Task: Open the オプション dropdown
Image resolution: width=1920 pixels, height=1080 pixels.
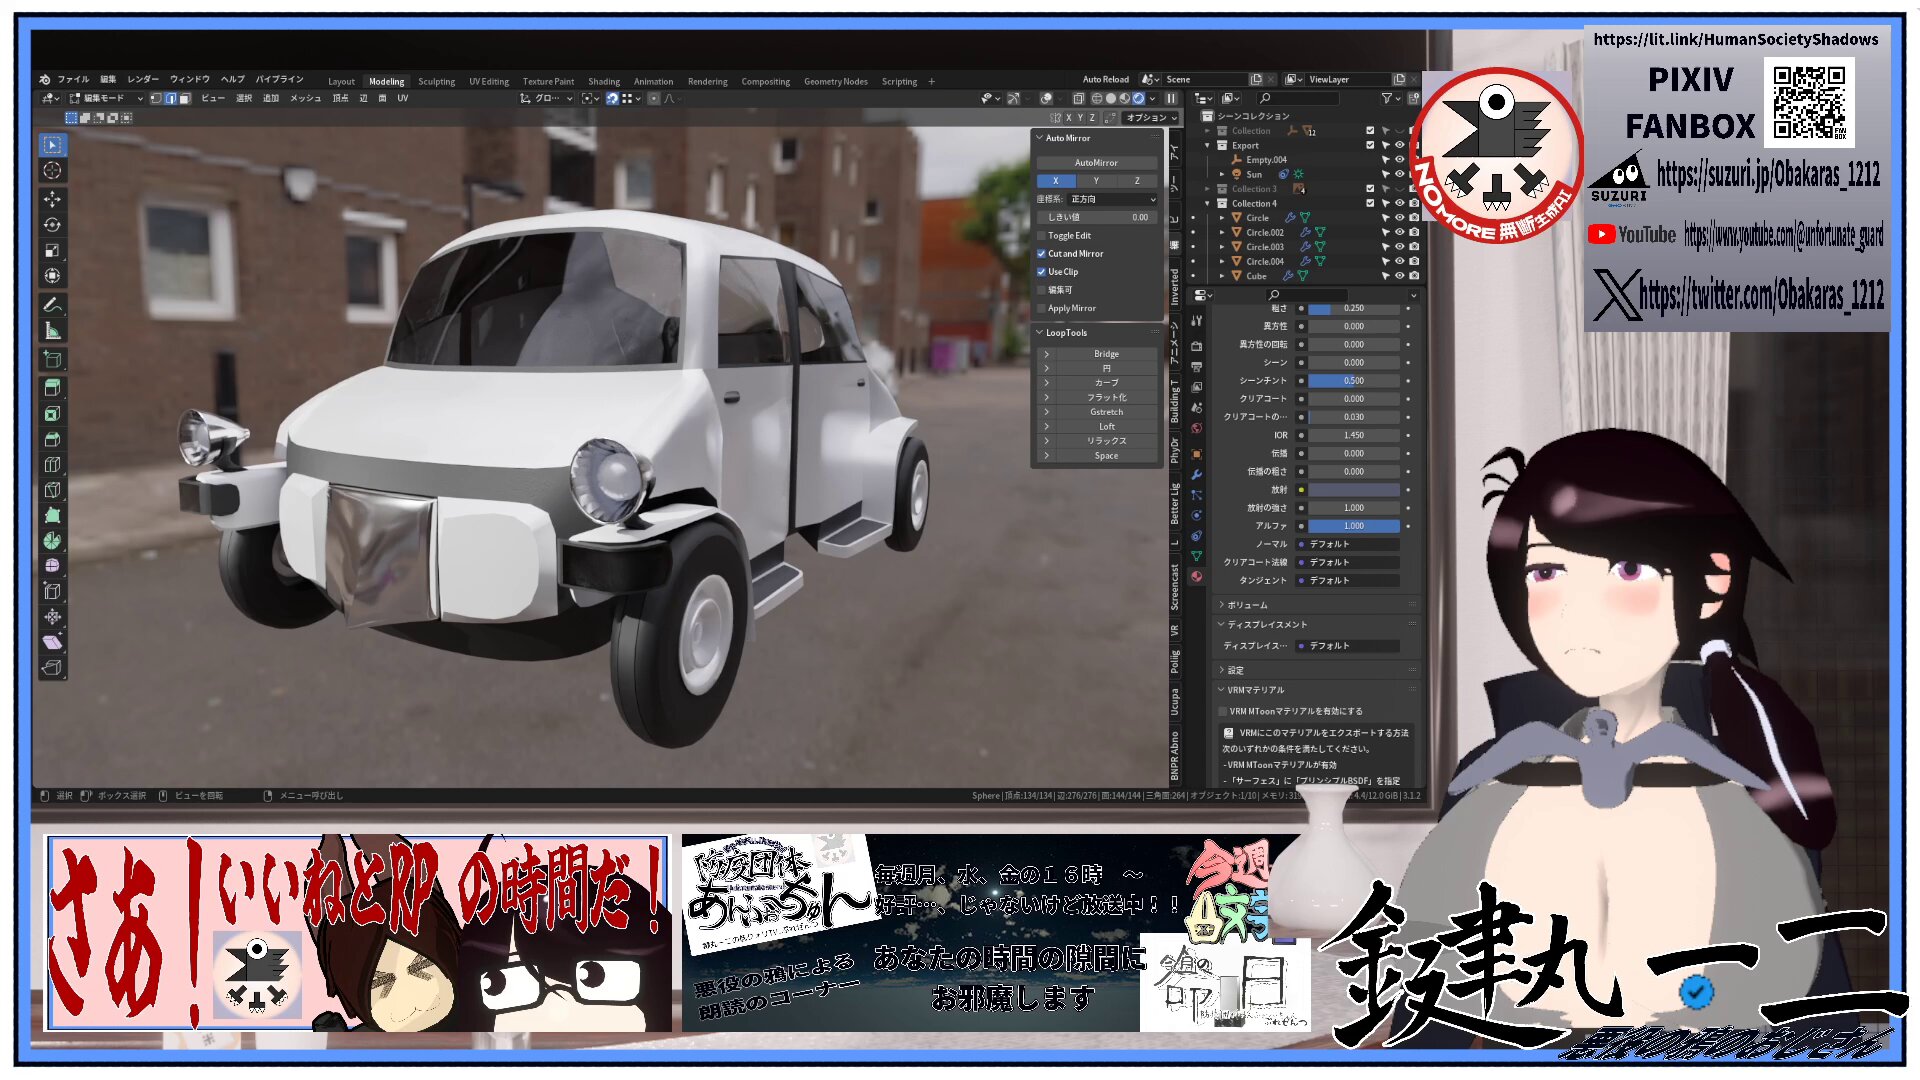Action: 1151,118
